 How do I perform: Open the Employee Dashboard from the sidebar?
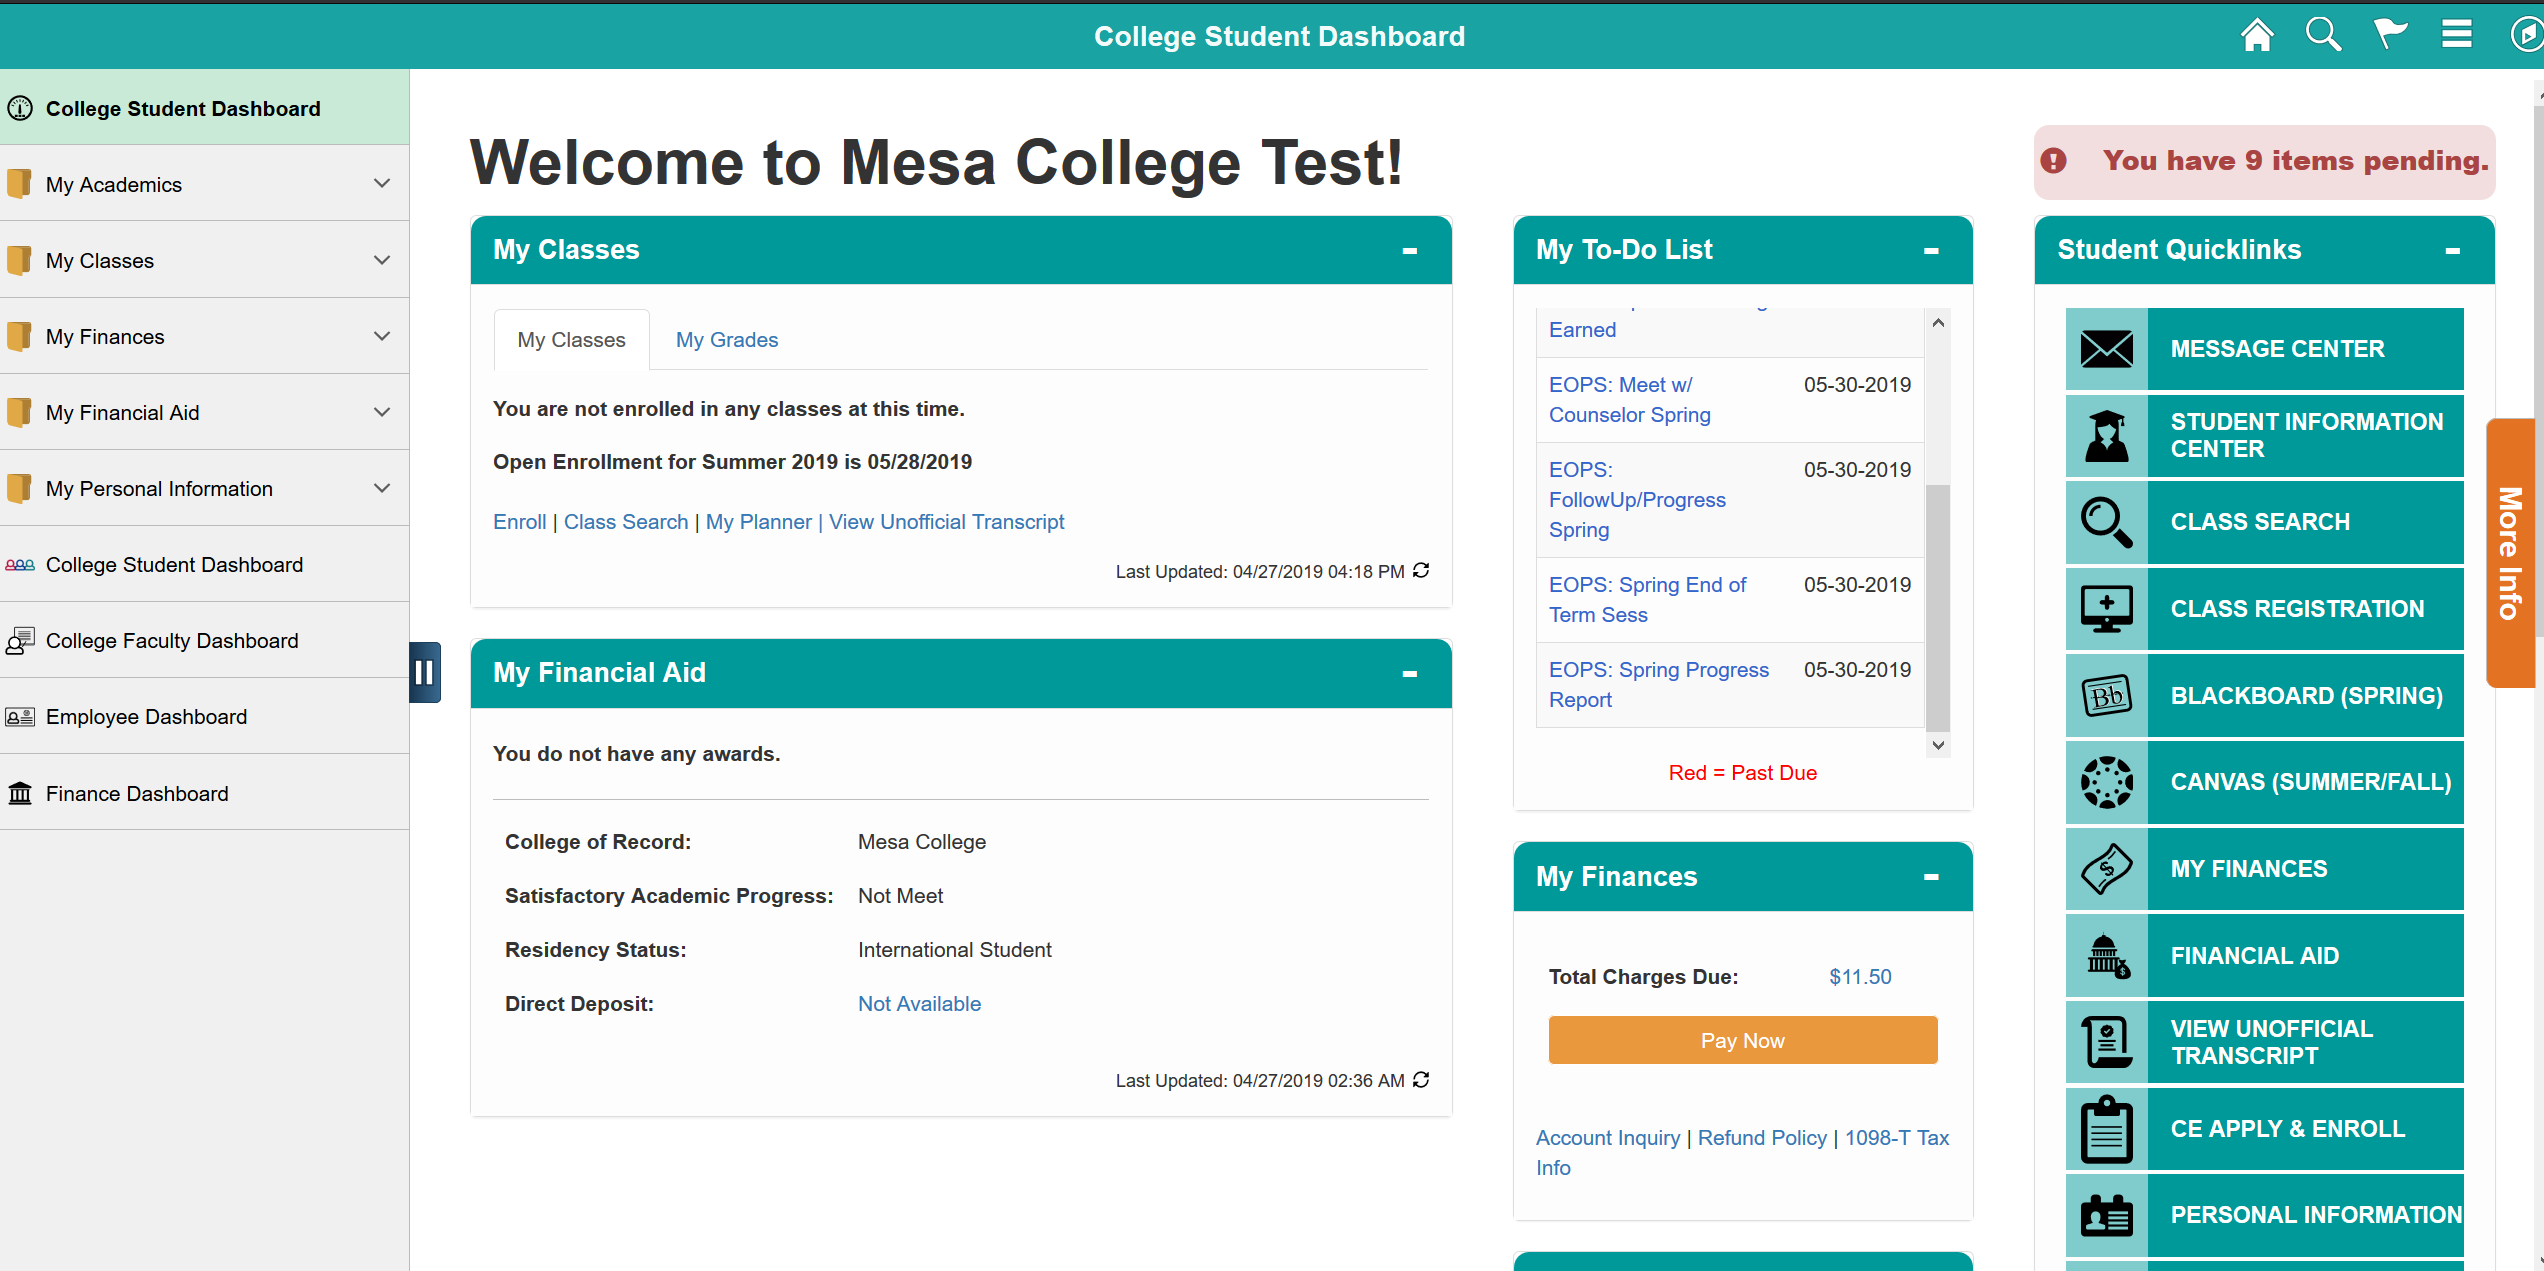[146, 716]
